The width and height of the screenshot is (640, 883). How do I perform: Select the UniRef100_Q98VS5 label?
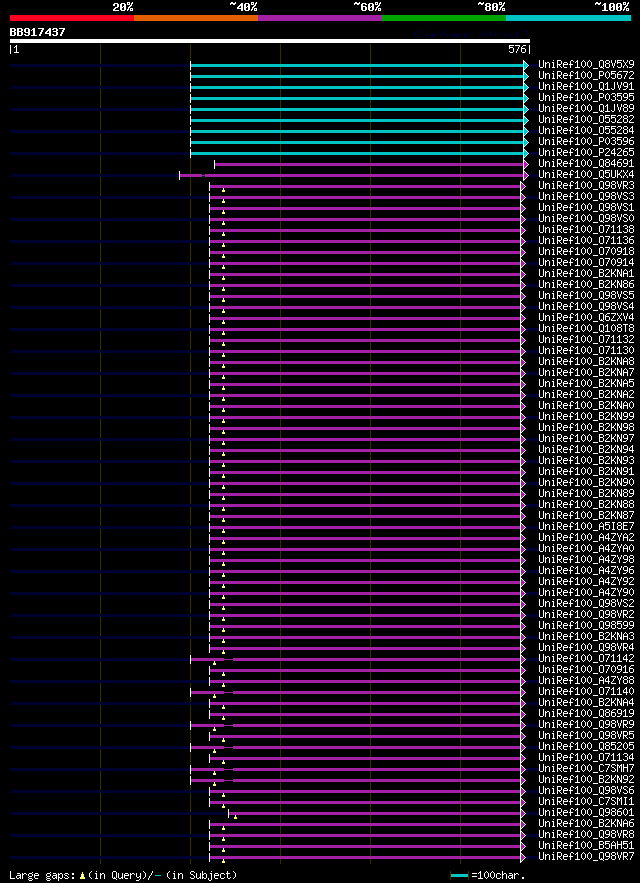pos(586,296)
